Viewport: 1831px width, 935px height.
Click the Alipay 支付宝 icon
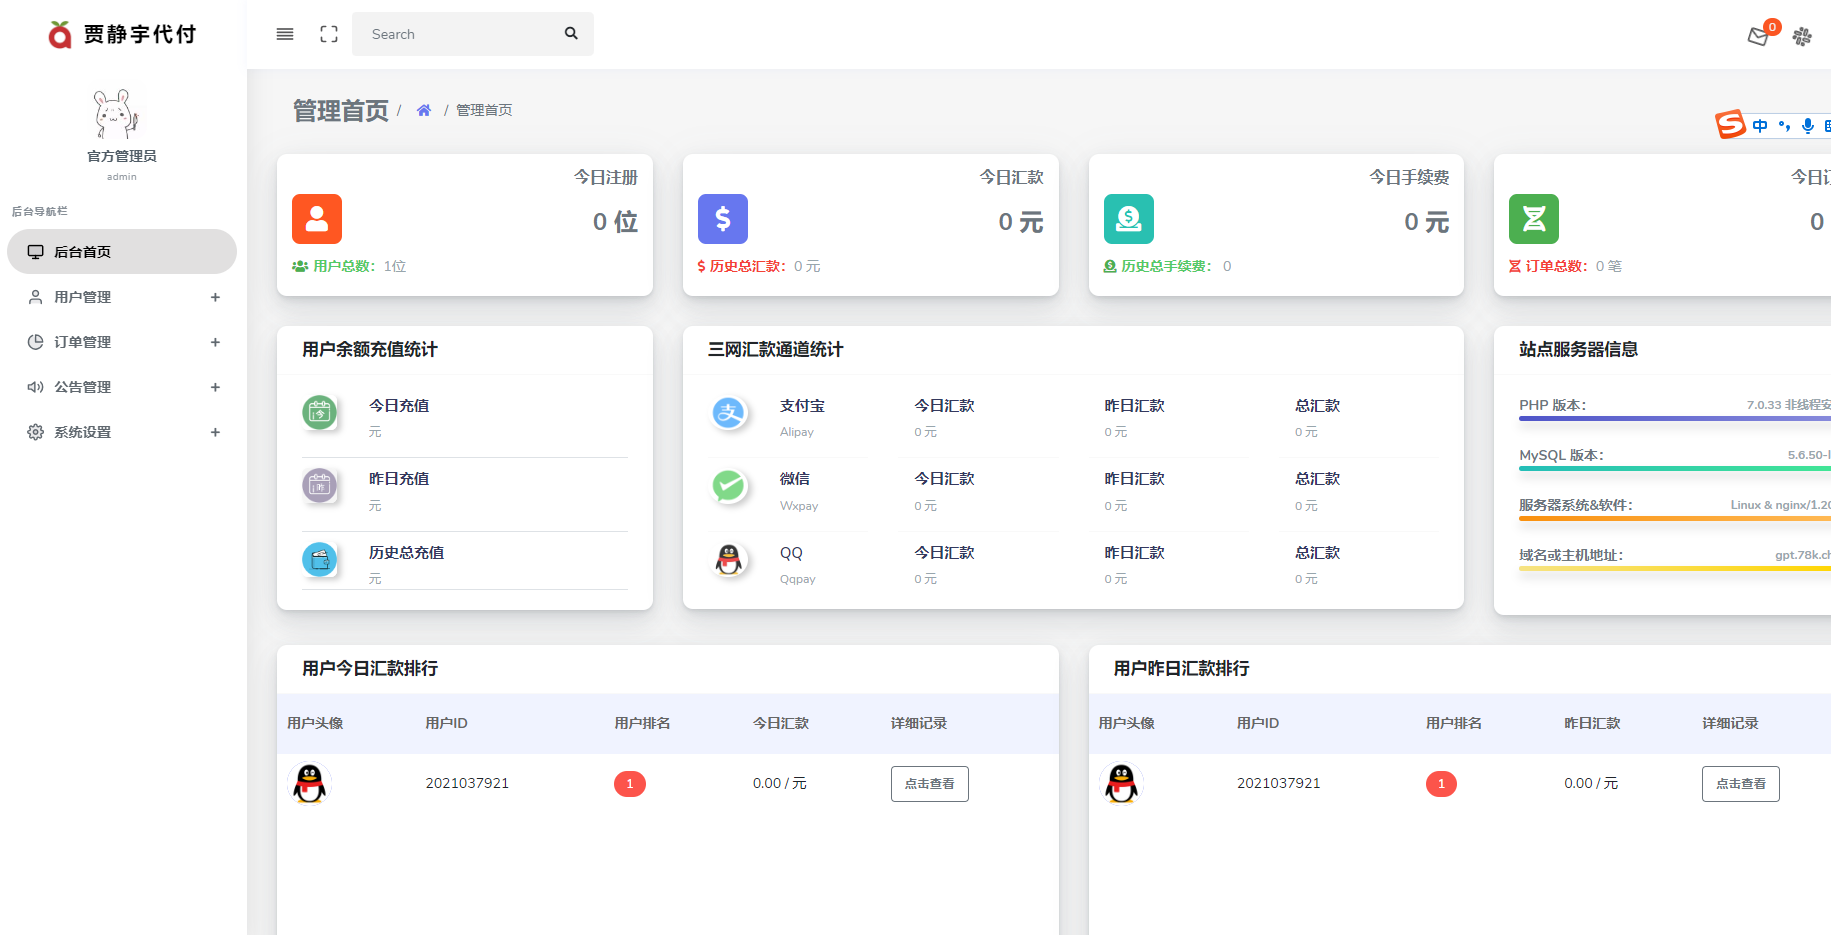(729, 412)
